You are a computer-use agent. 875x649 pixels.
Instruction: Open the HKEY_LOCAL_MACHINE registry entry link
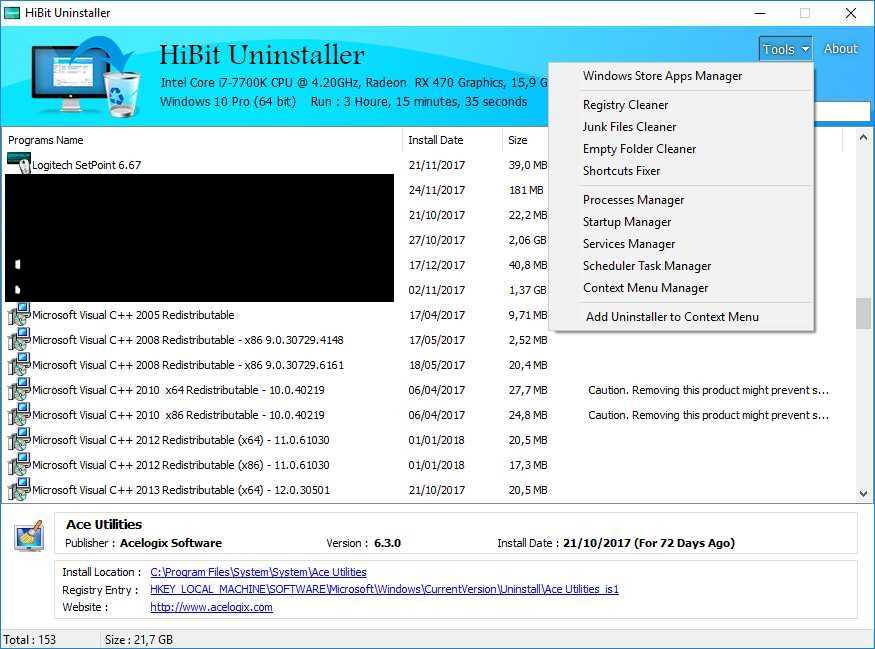384,589
